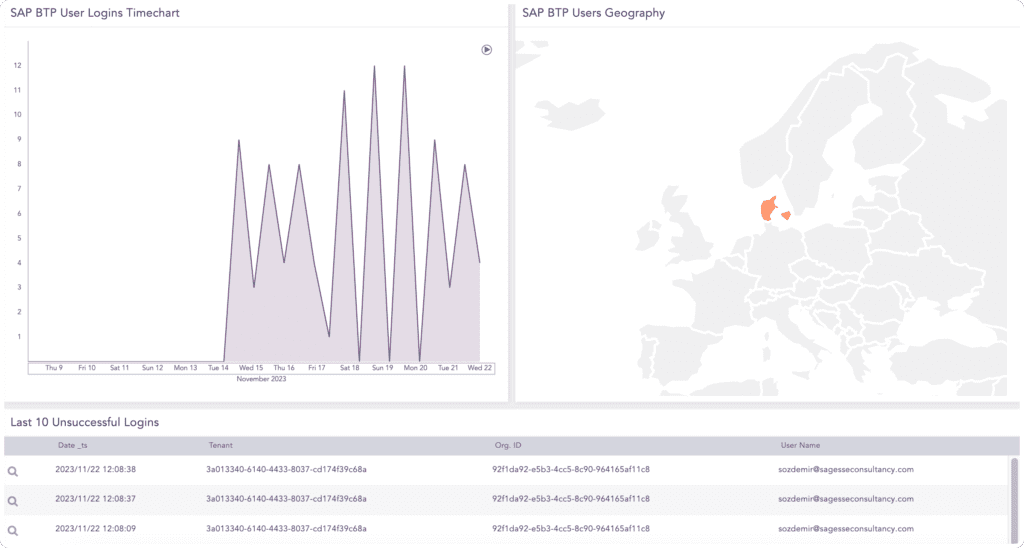Click the y-axis value 12

click(x=18, y=65)
